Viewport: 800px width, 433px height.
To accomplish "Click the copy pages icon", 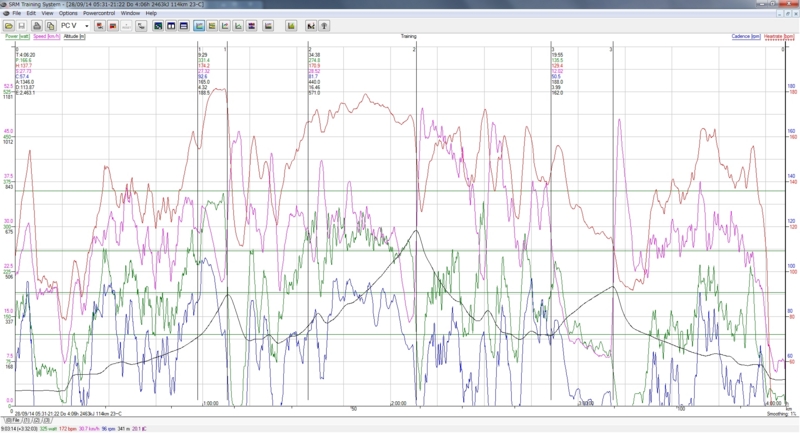I will pyautogui.click(x=50, y=26).
